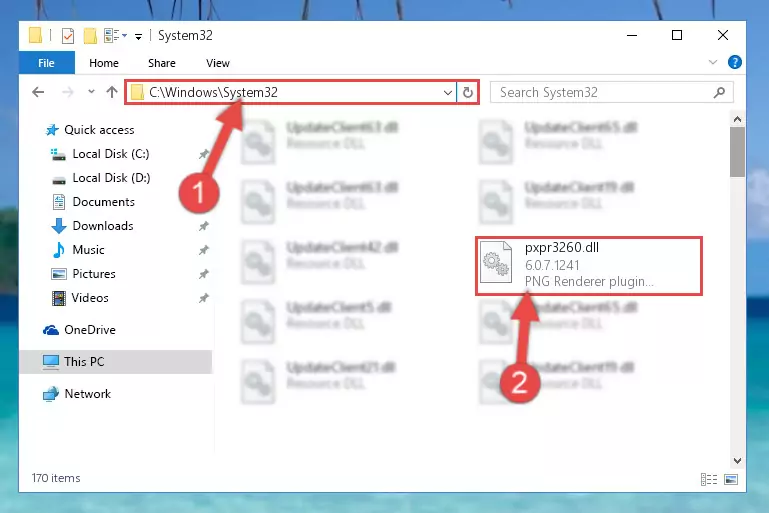Click the OneDrive cloud icon
769x513 pixels.
pos(51,330)
